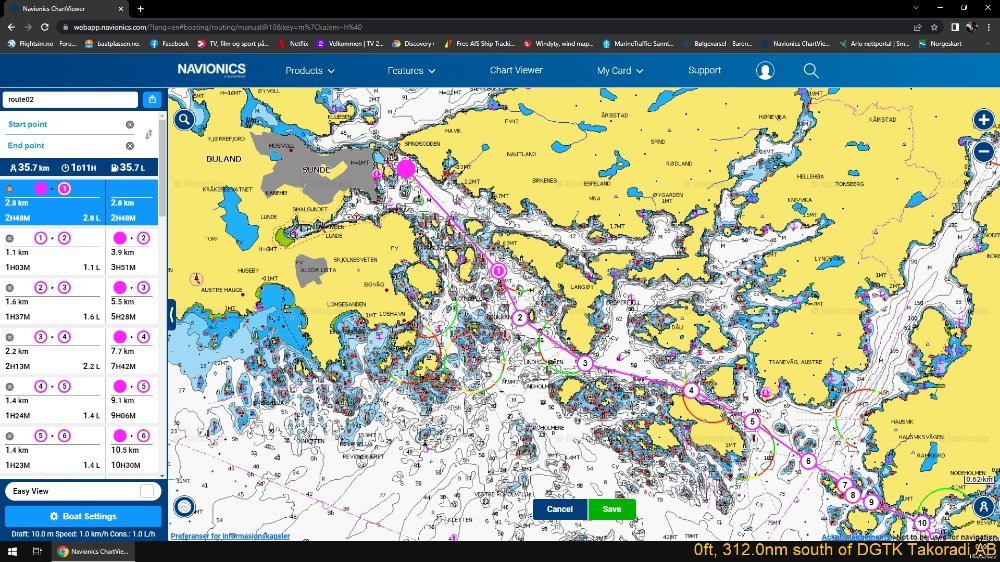The width and height of the screenshot is (1000, 562).
Task: Click the End point input
Action: click(64, 145)
